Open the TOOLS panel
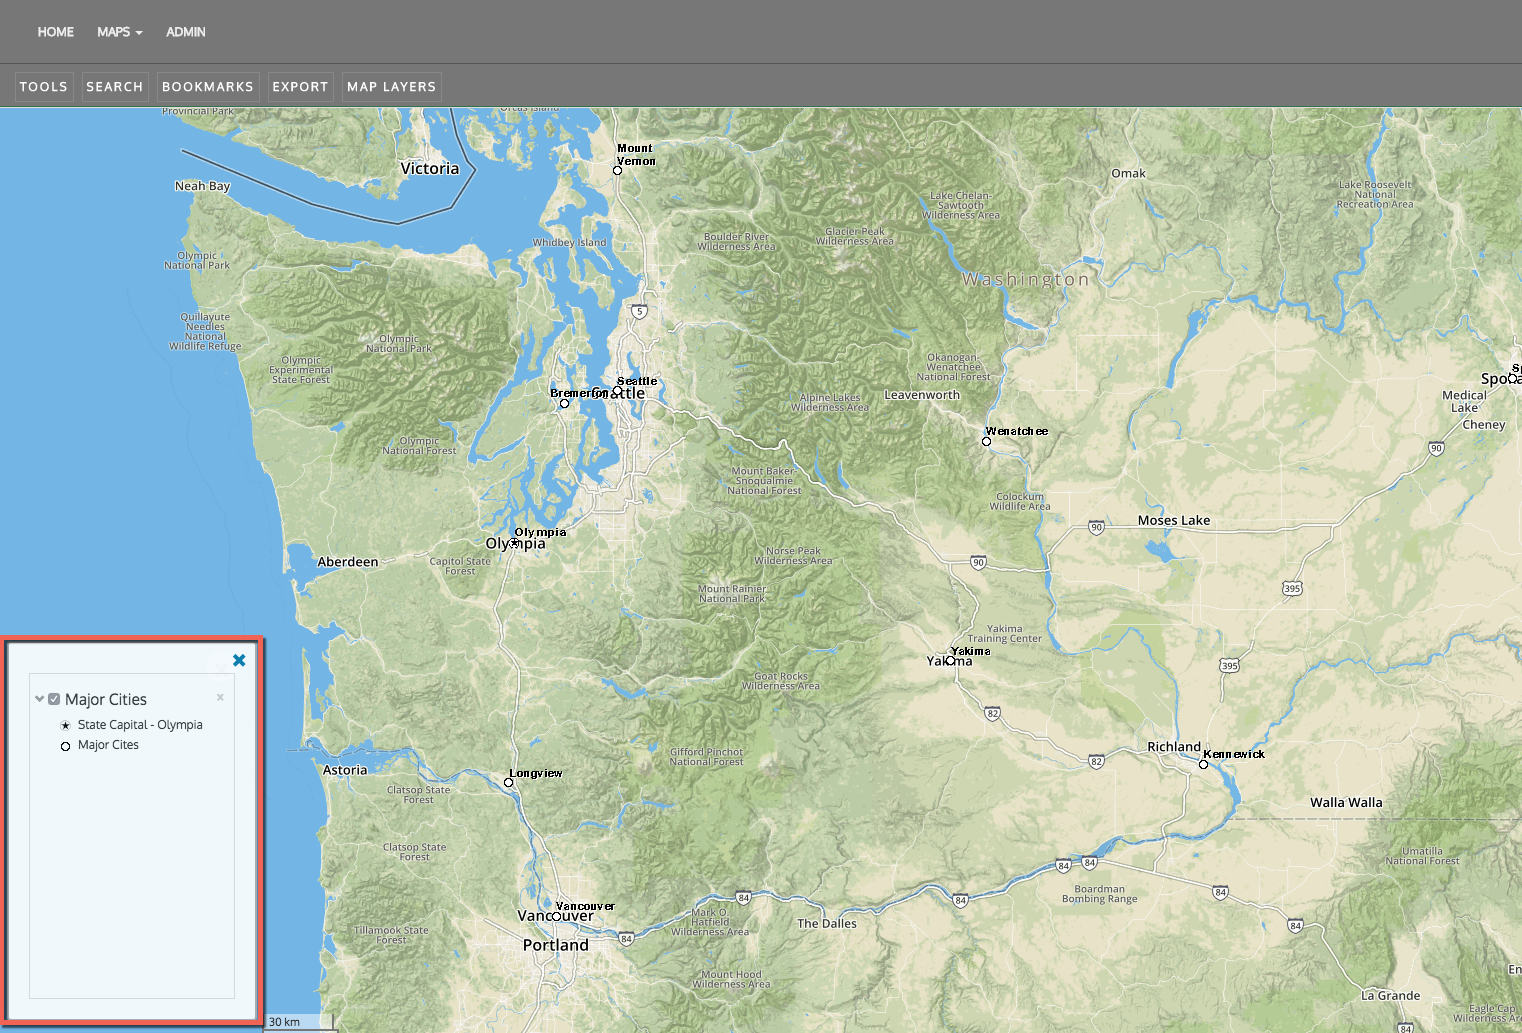 (x=44, y=87)
